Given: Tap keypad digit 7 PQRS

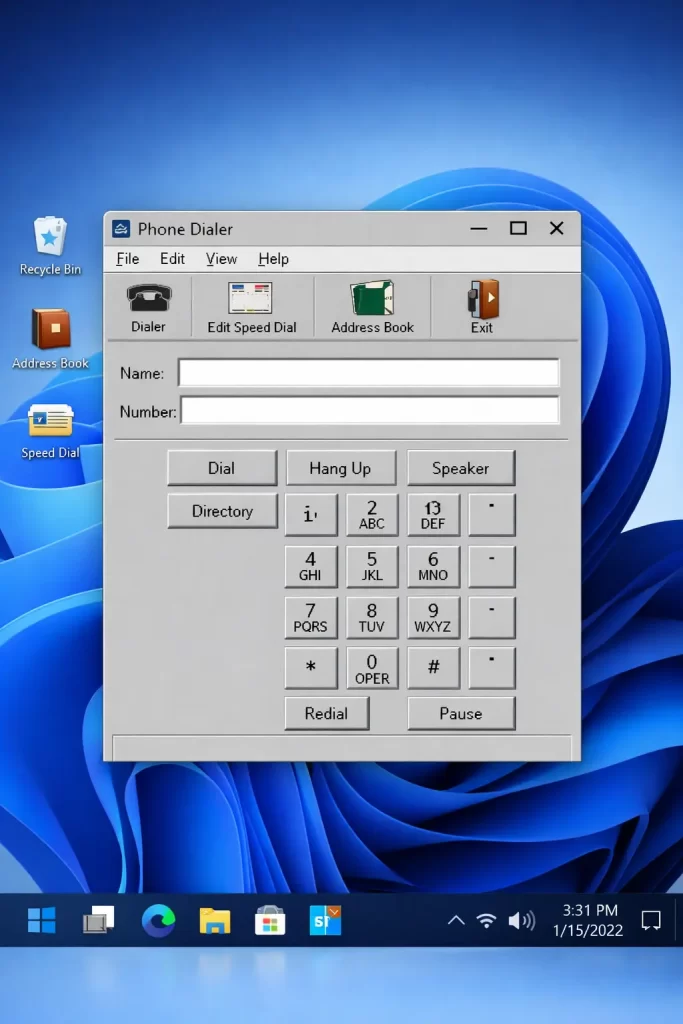Looking at the screenshot, I should pos(311,617).
